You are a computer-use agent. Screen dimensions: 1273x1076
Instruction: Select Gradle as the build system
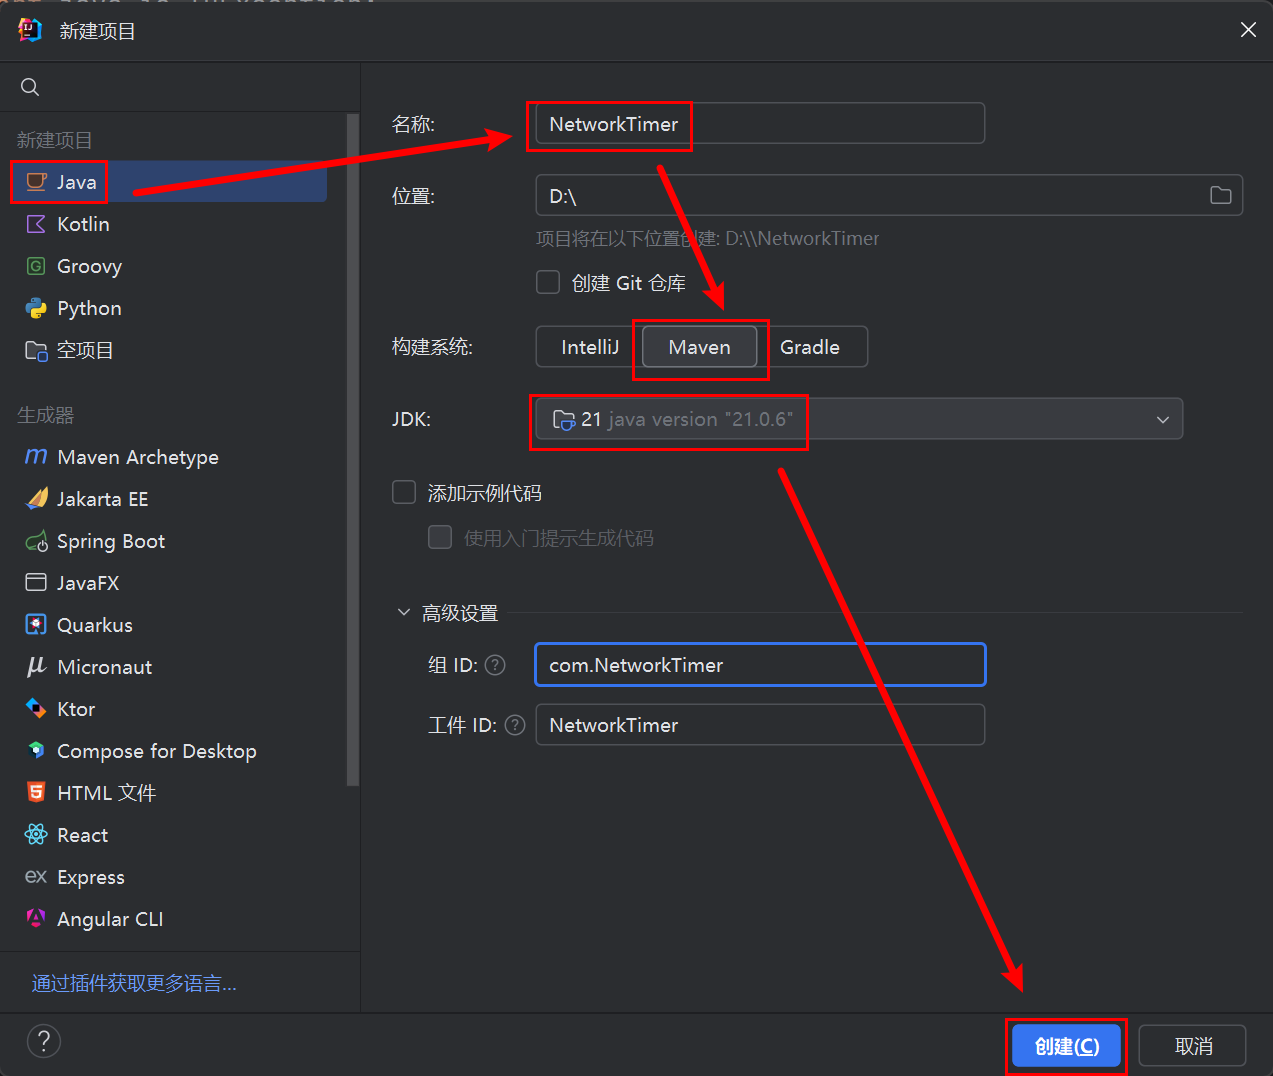pos(809,347)
